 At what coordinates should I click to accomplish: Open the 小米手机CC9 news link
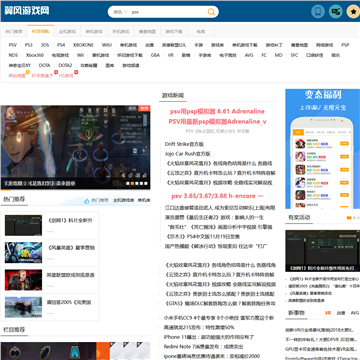click(219, 318)
